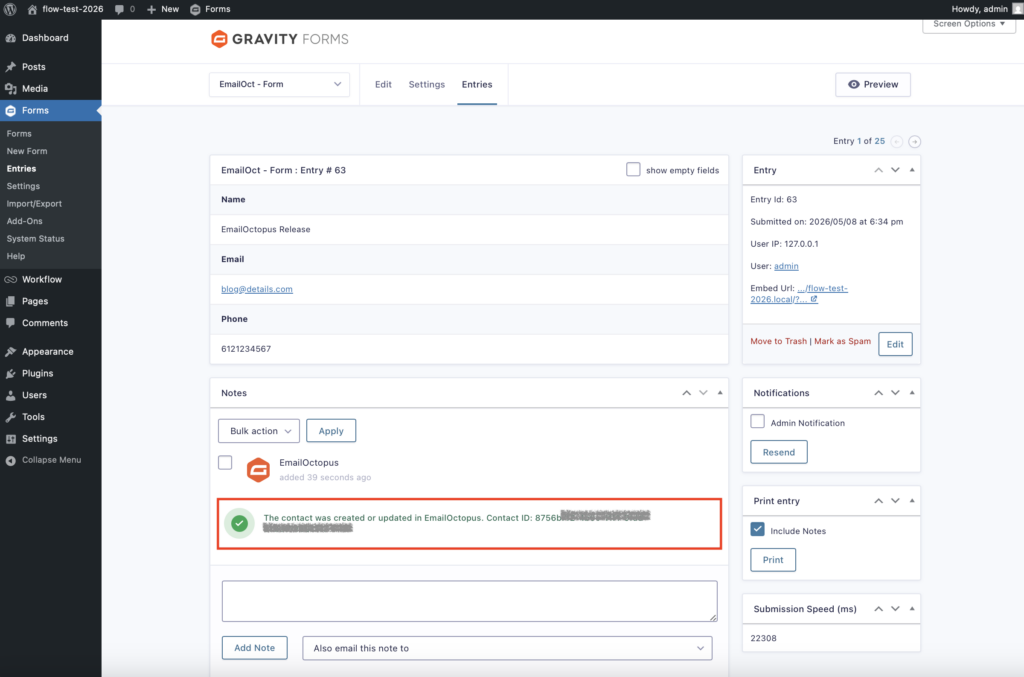This screenshot has width=1024, height=677.
Task: Open the Howdy, admin account menu
Action: click(985, 9)
